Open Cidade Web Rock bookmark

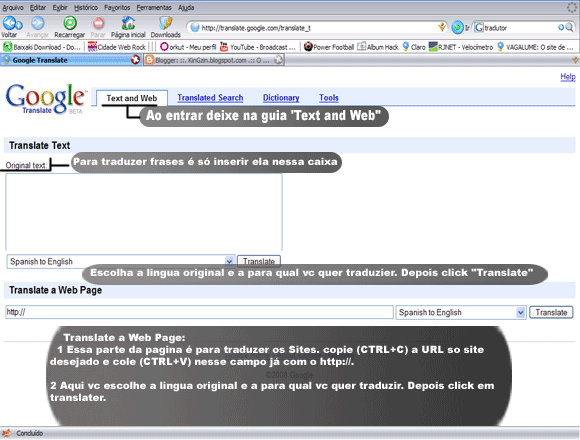point(117,47)
